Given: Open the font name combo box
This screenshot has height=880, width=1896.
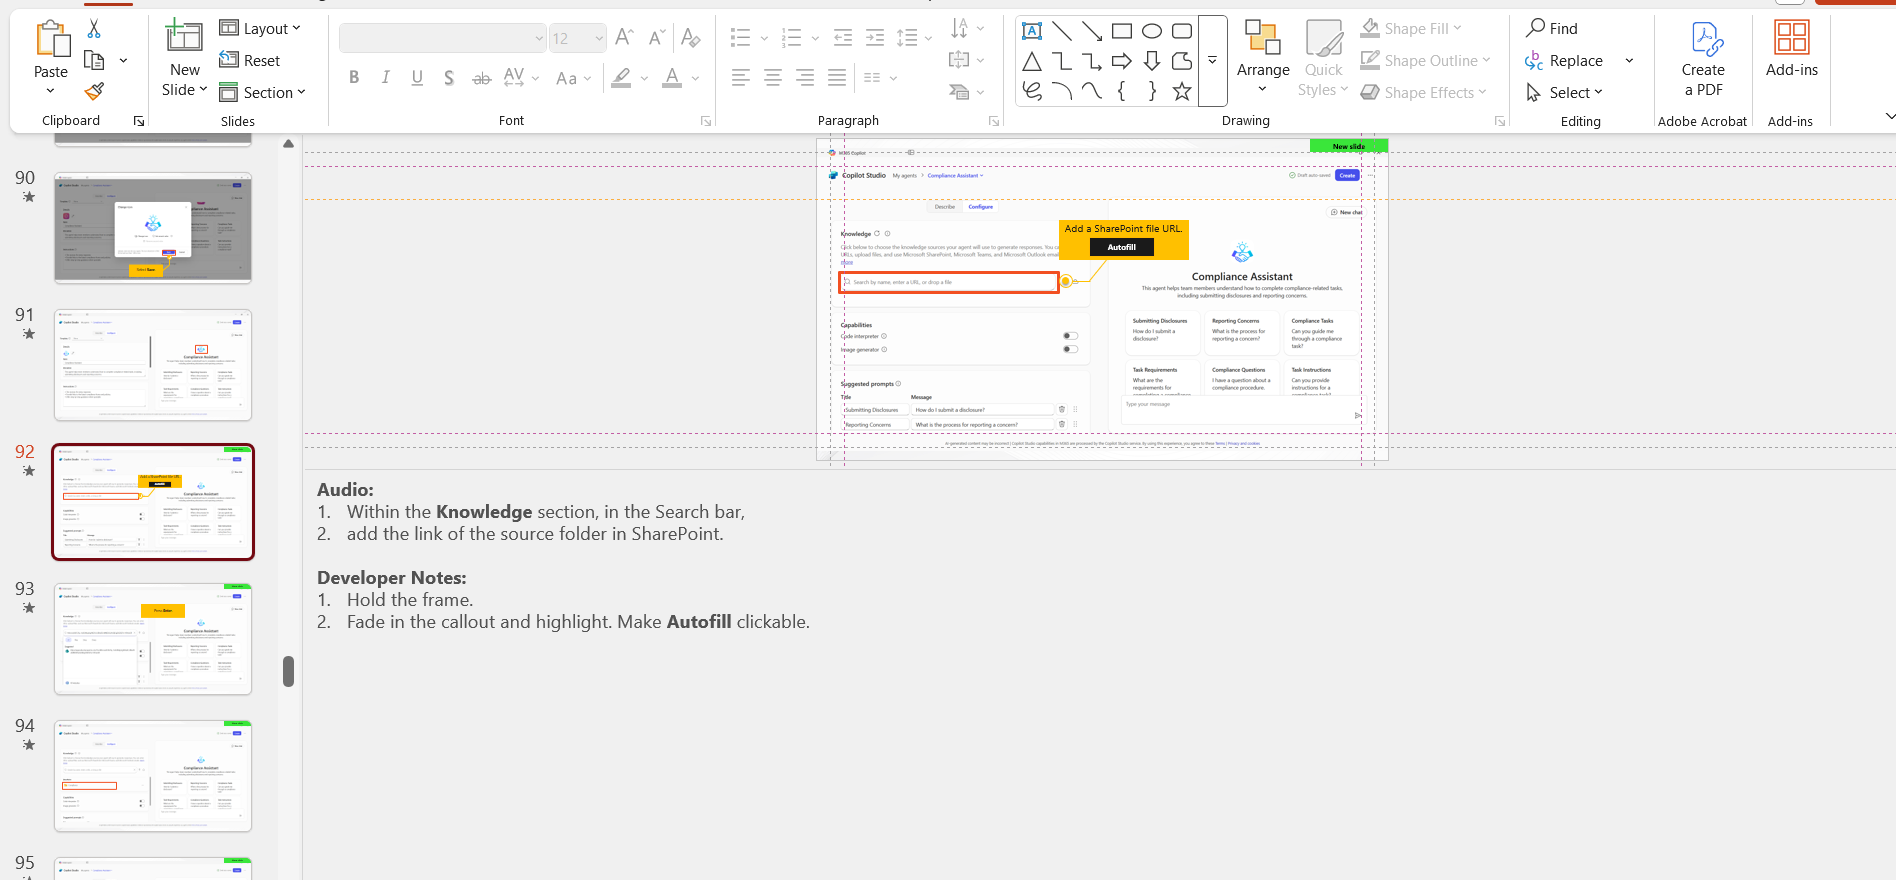Looking at the screenshot, I should pos(443,38).
